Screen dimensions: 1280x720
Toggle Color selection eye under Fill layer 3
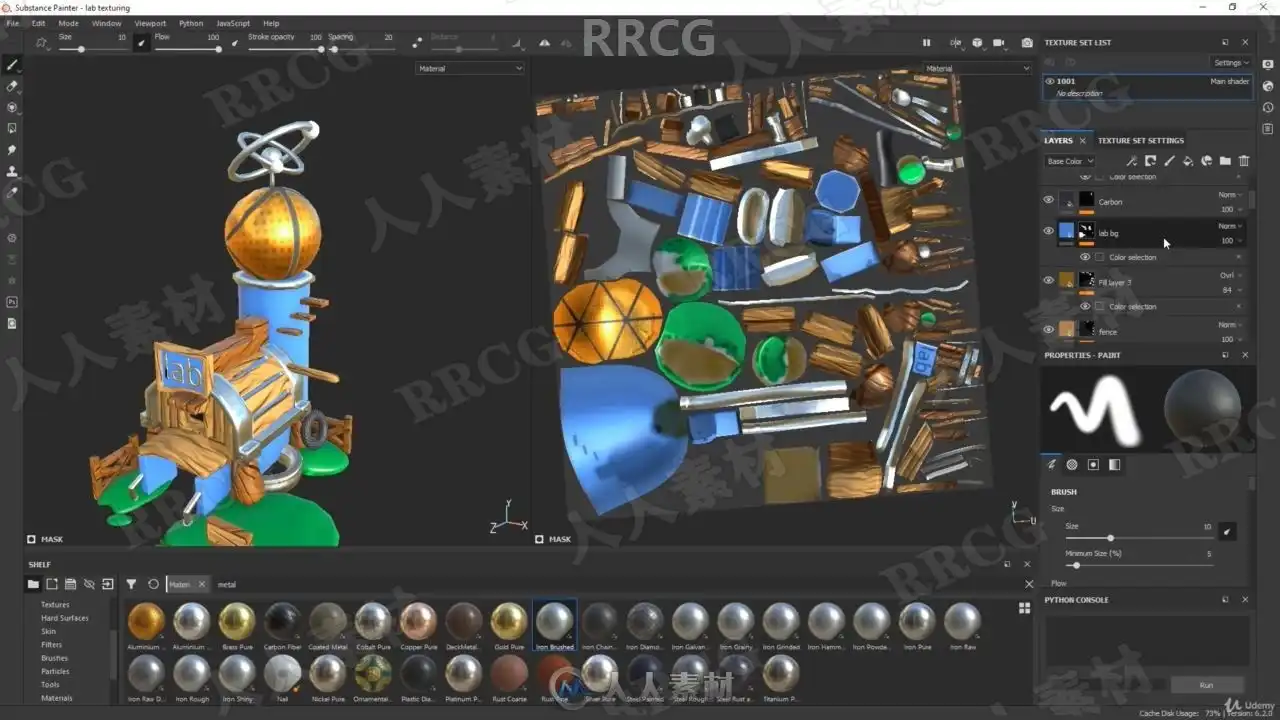(1085, 306)
